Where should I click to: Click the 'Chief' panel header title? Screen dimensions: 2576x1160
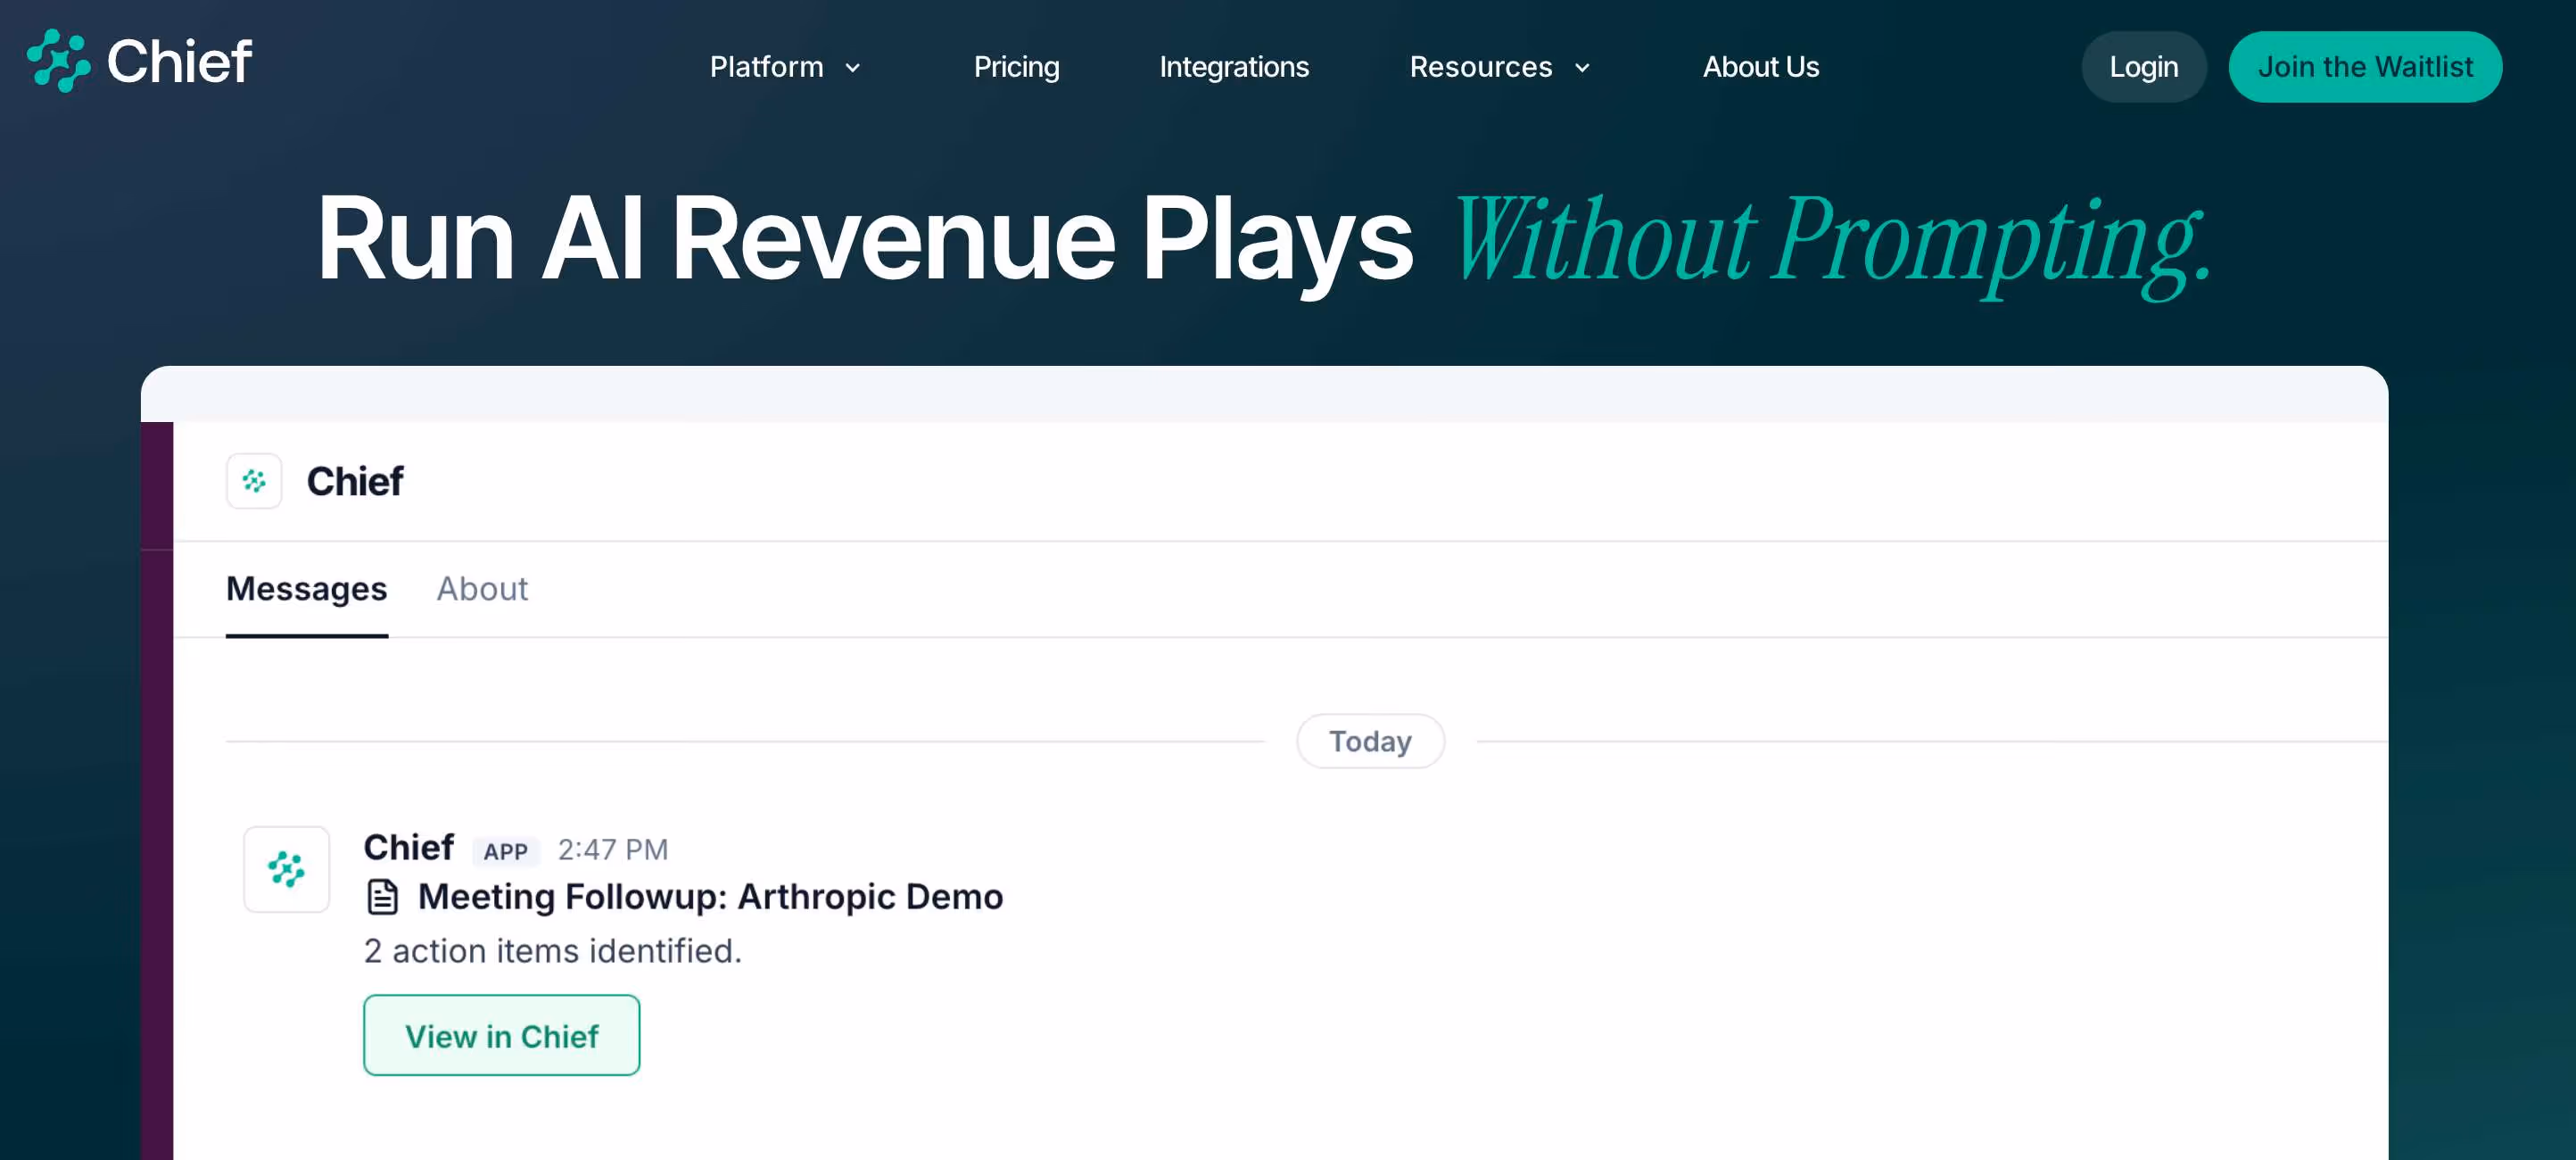pyautogui.click(x=354, y=481)
